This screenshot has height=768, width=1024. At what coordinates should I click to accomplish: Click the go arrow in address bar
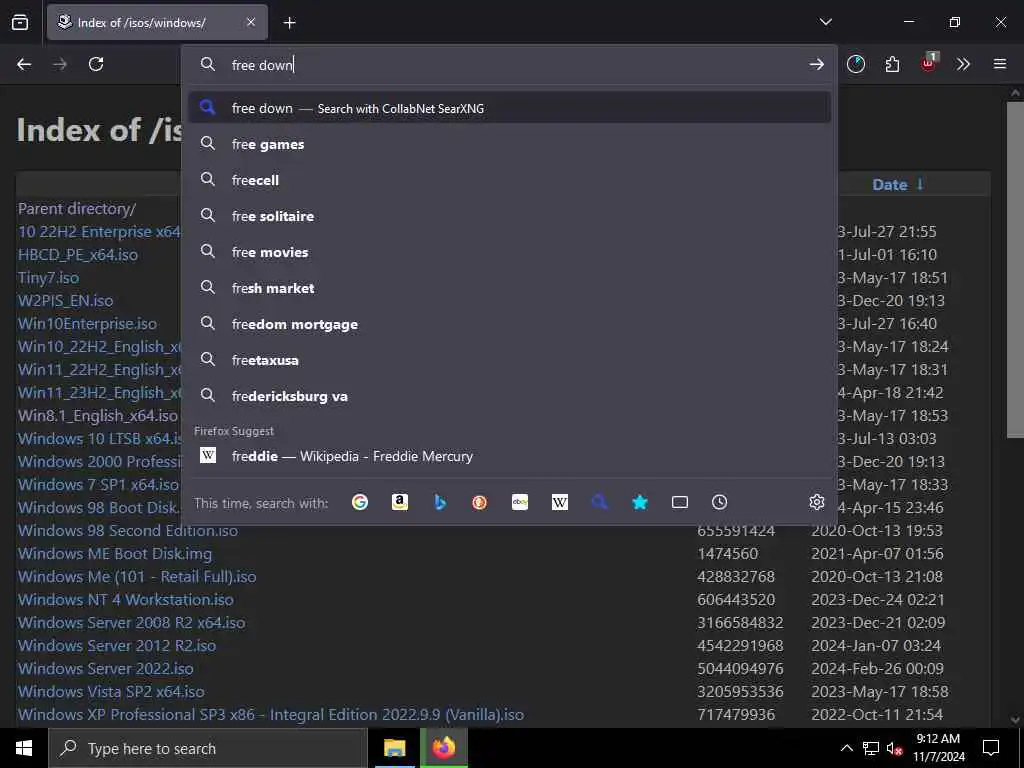tap(816, 64)
